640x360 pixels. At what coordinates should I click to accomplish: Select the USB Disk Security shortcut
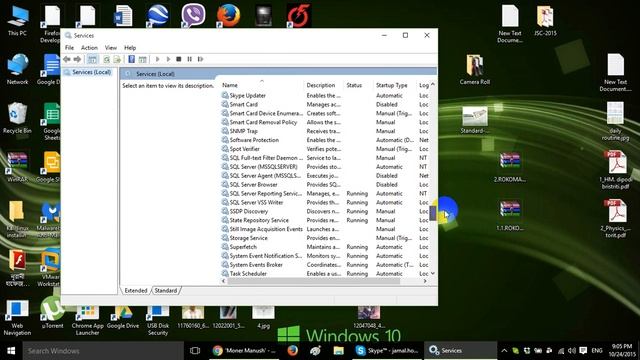[158, 321]
